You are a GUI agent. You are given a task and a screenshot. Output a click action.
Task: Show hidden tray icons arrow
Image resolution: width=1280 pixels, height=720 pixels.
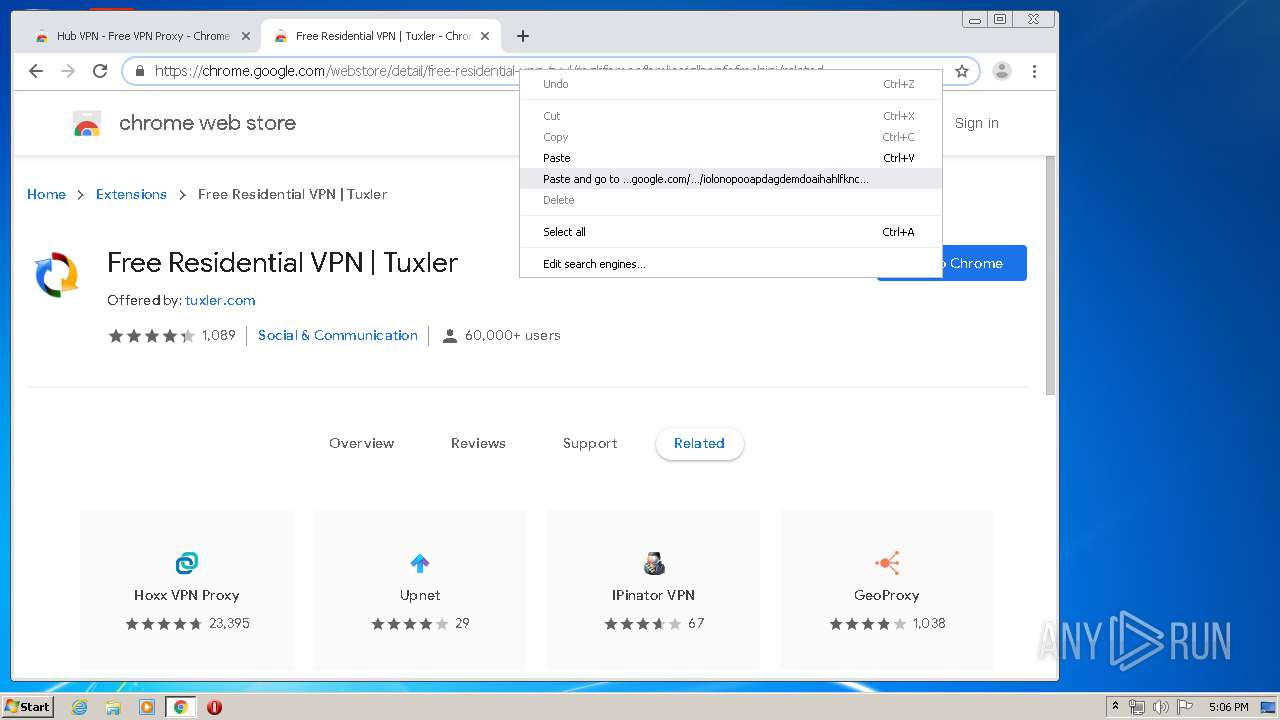click(1115, 707)
